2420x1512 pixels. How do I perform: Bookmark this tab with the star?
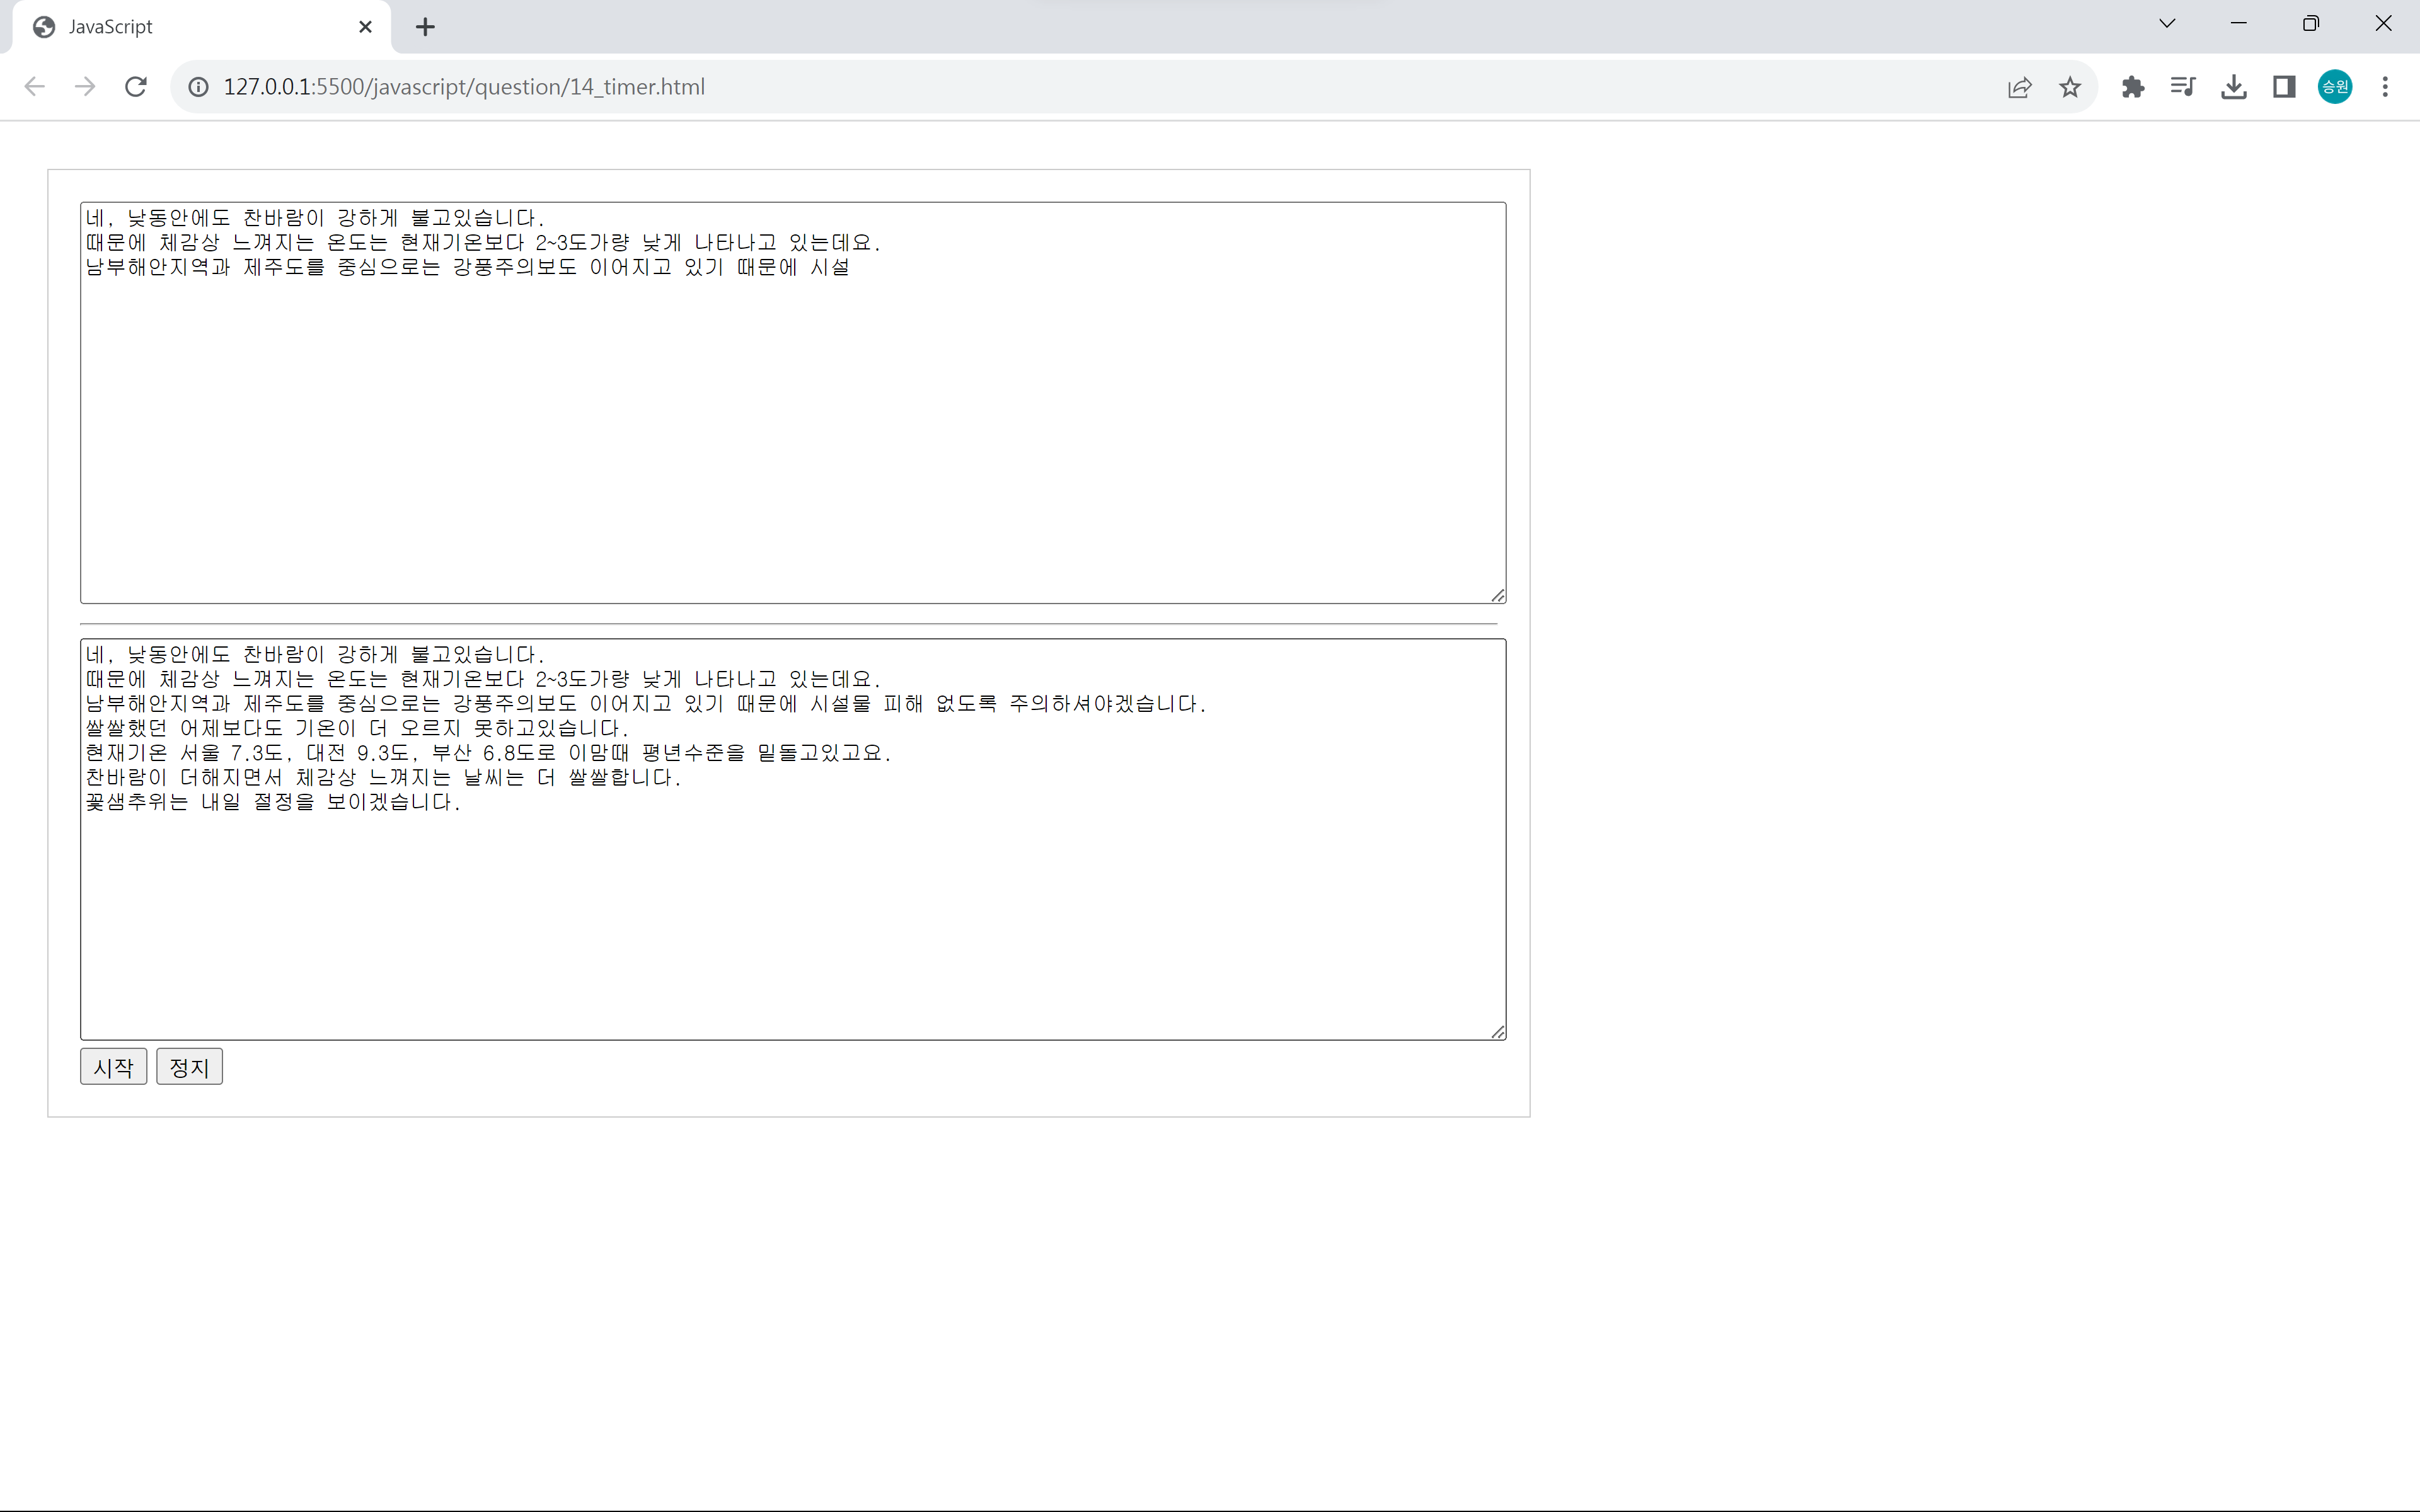(x=2070, y=87)
